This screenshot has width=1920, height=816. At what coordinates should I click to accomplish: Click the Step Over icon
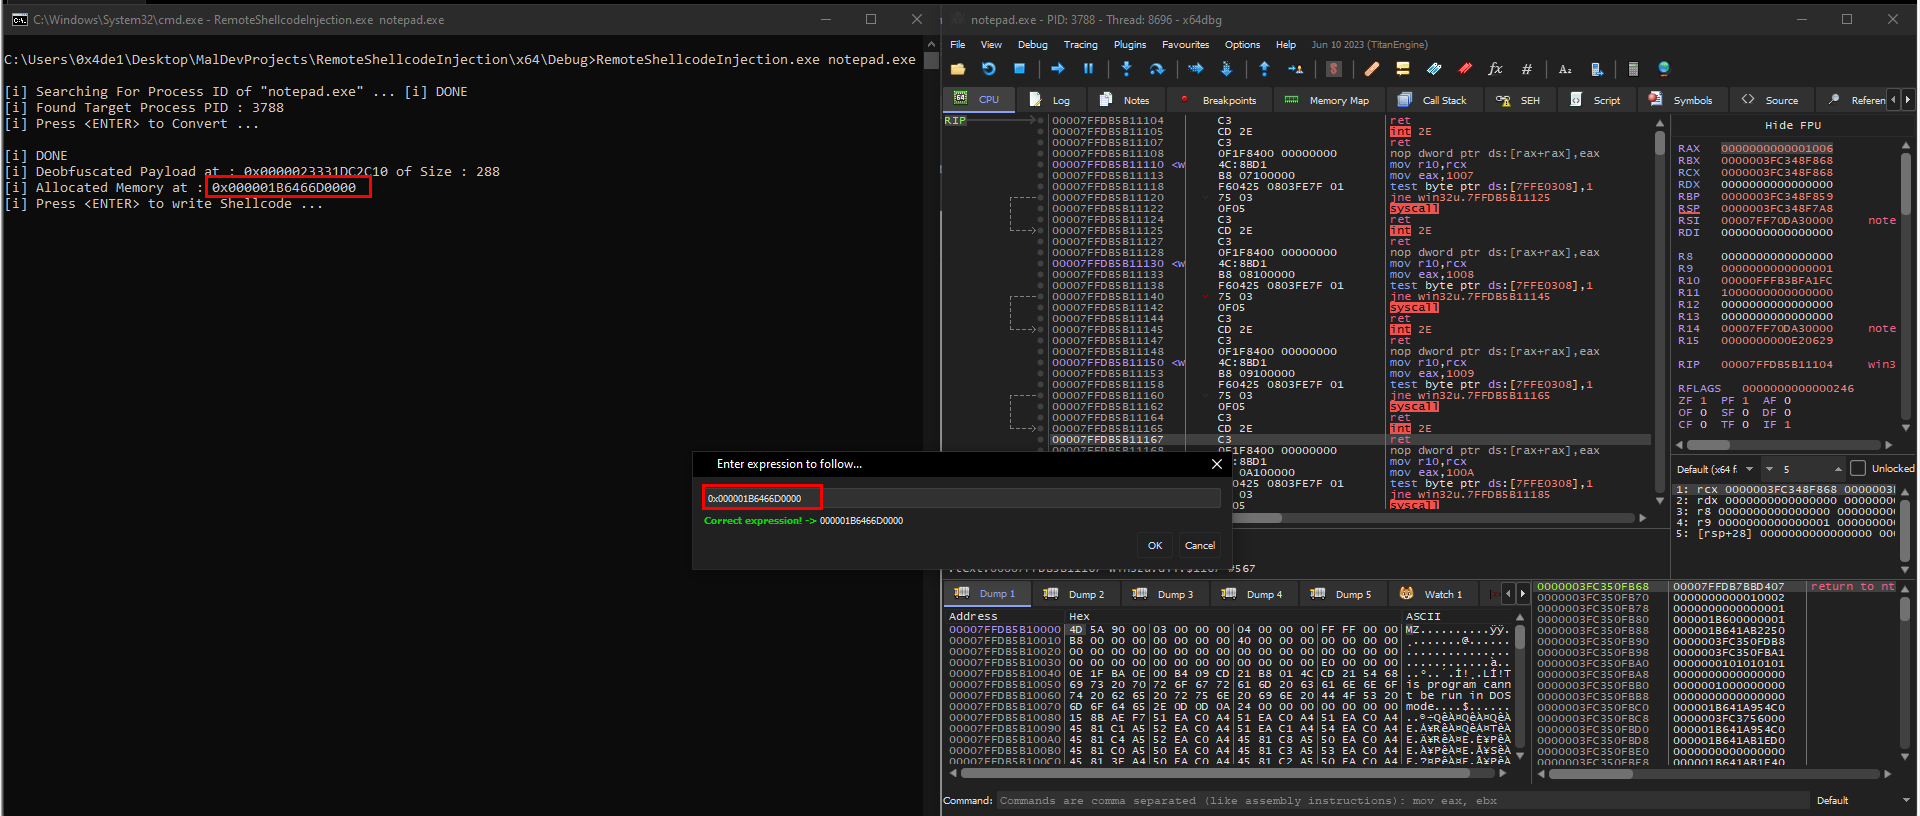coord(1157,69)
